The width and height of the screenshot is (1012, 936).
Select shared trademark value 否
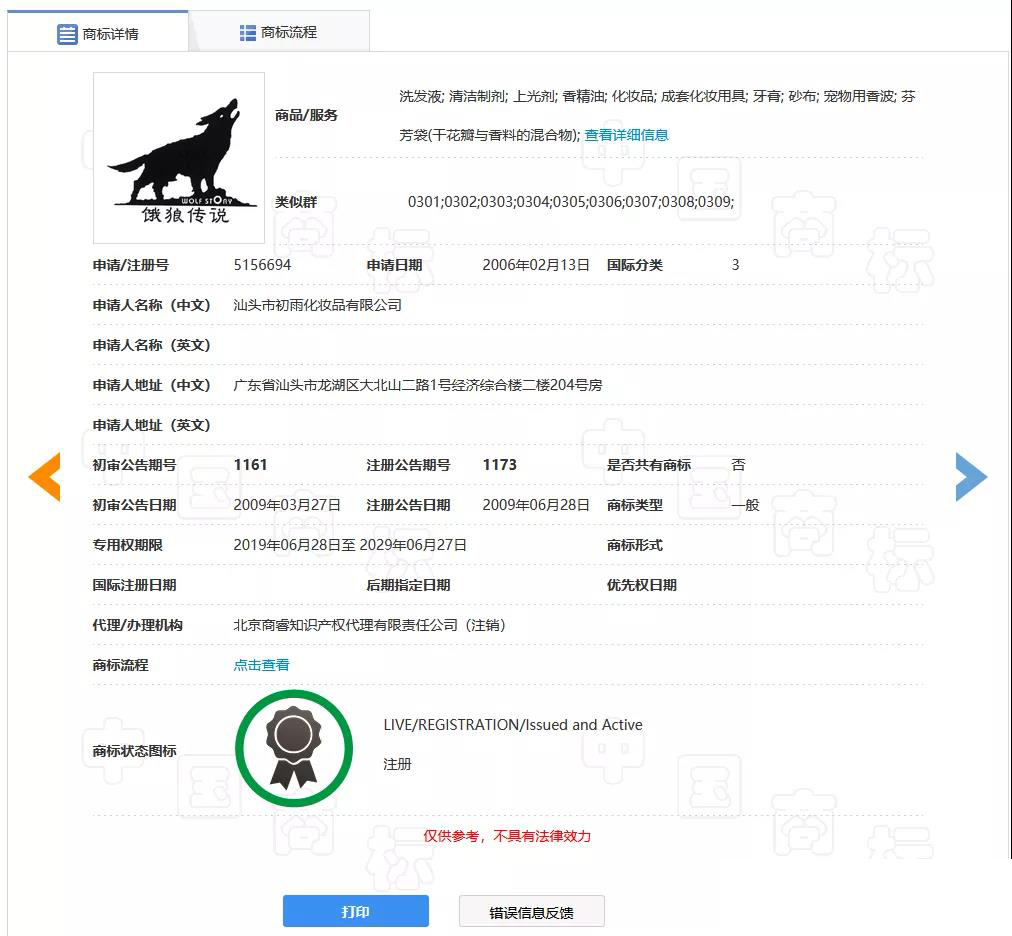pyautogui.click(x=738, y=465)
